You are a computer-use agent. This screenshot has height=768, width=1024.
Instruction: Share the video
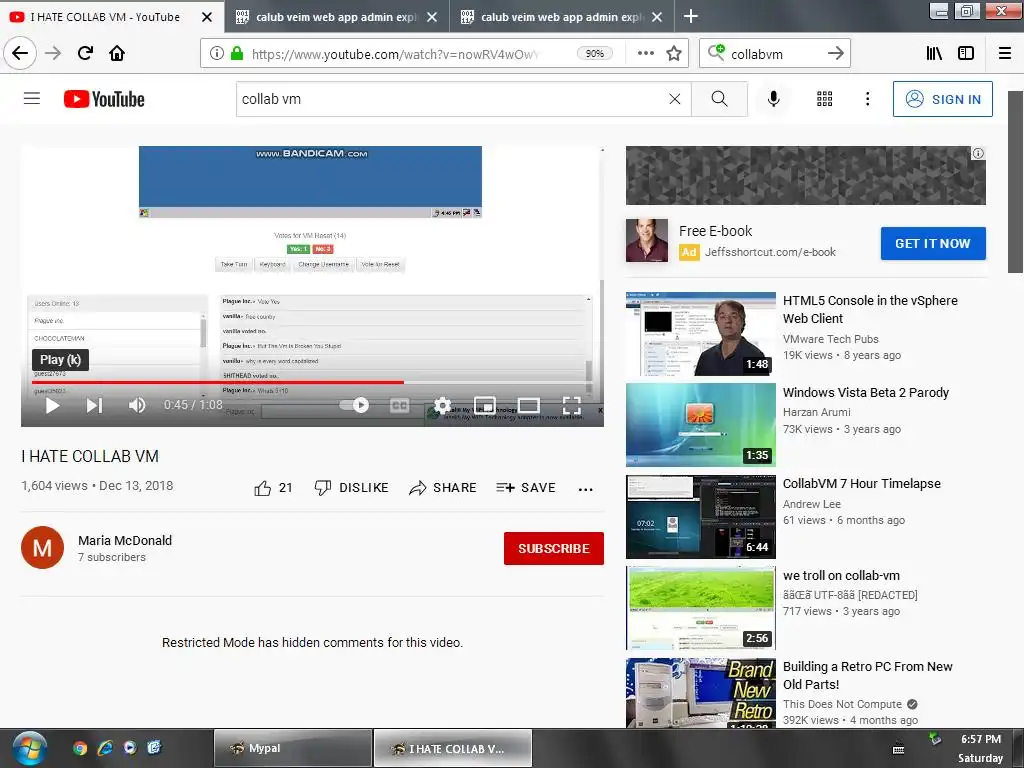click(443, 488)
